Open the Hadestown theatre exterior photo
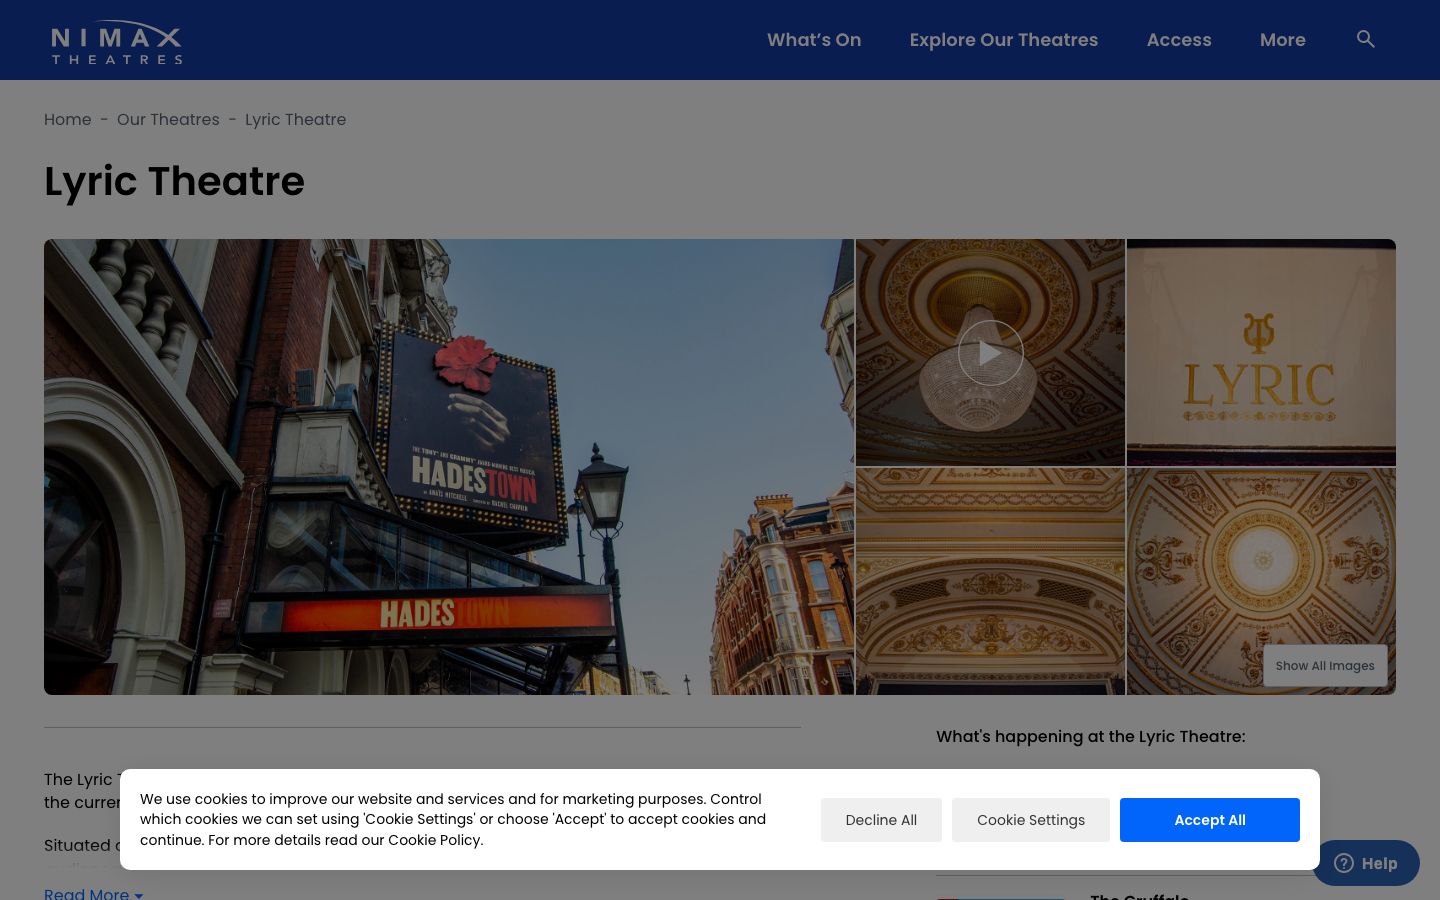 coord(449,467)
